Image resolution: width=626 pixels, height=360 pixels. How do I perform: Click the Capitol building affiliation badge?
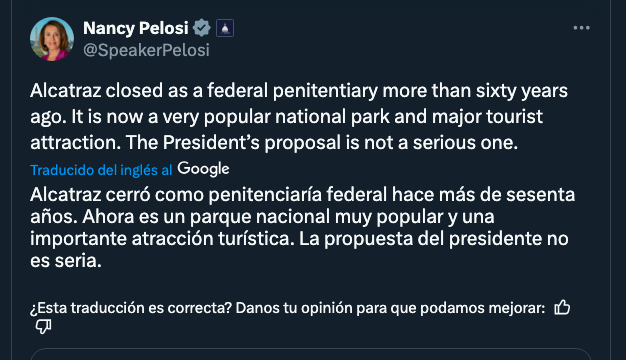coord(225,28)
